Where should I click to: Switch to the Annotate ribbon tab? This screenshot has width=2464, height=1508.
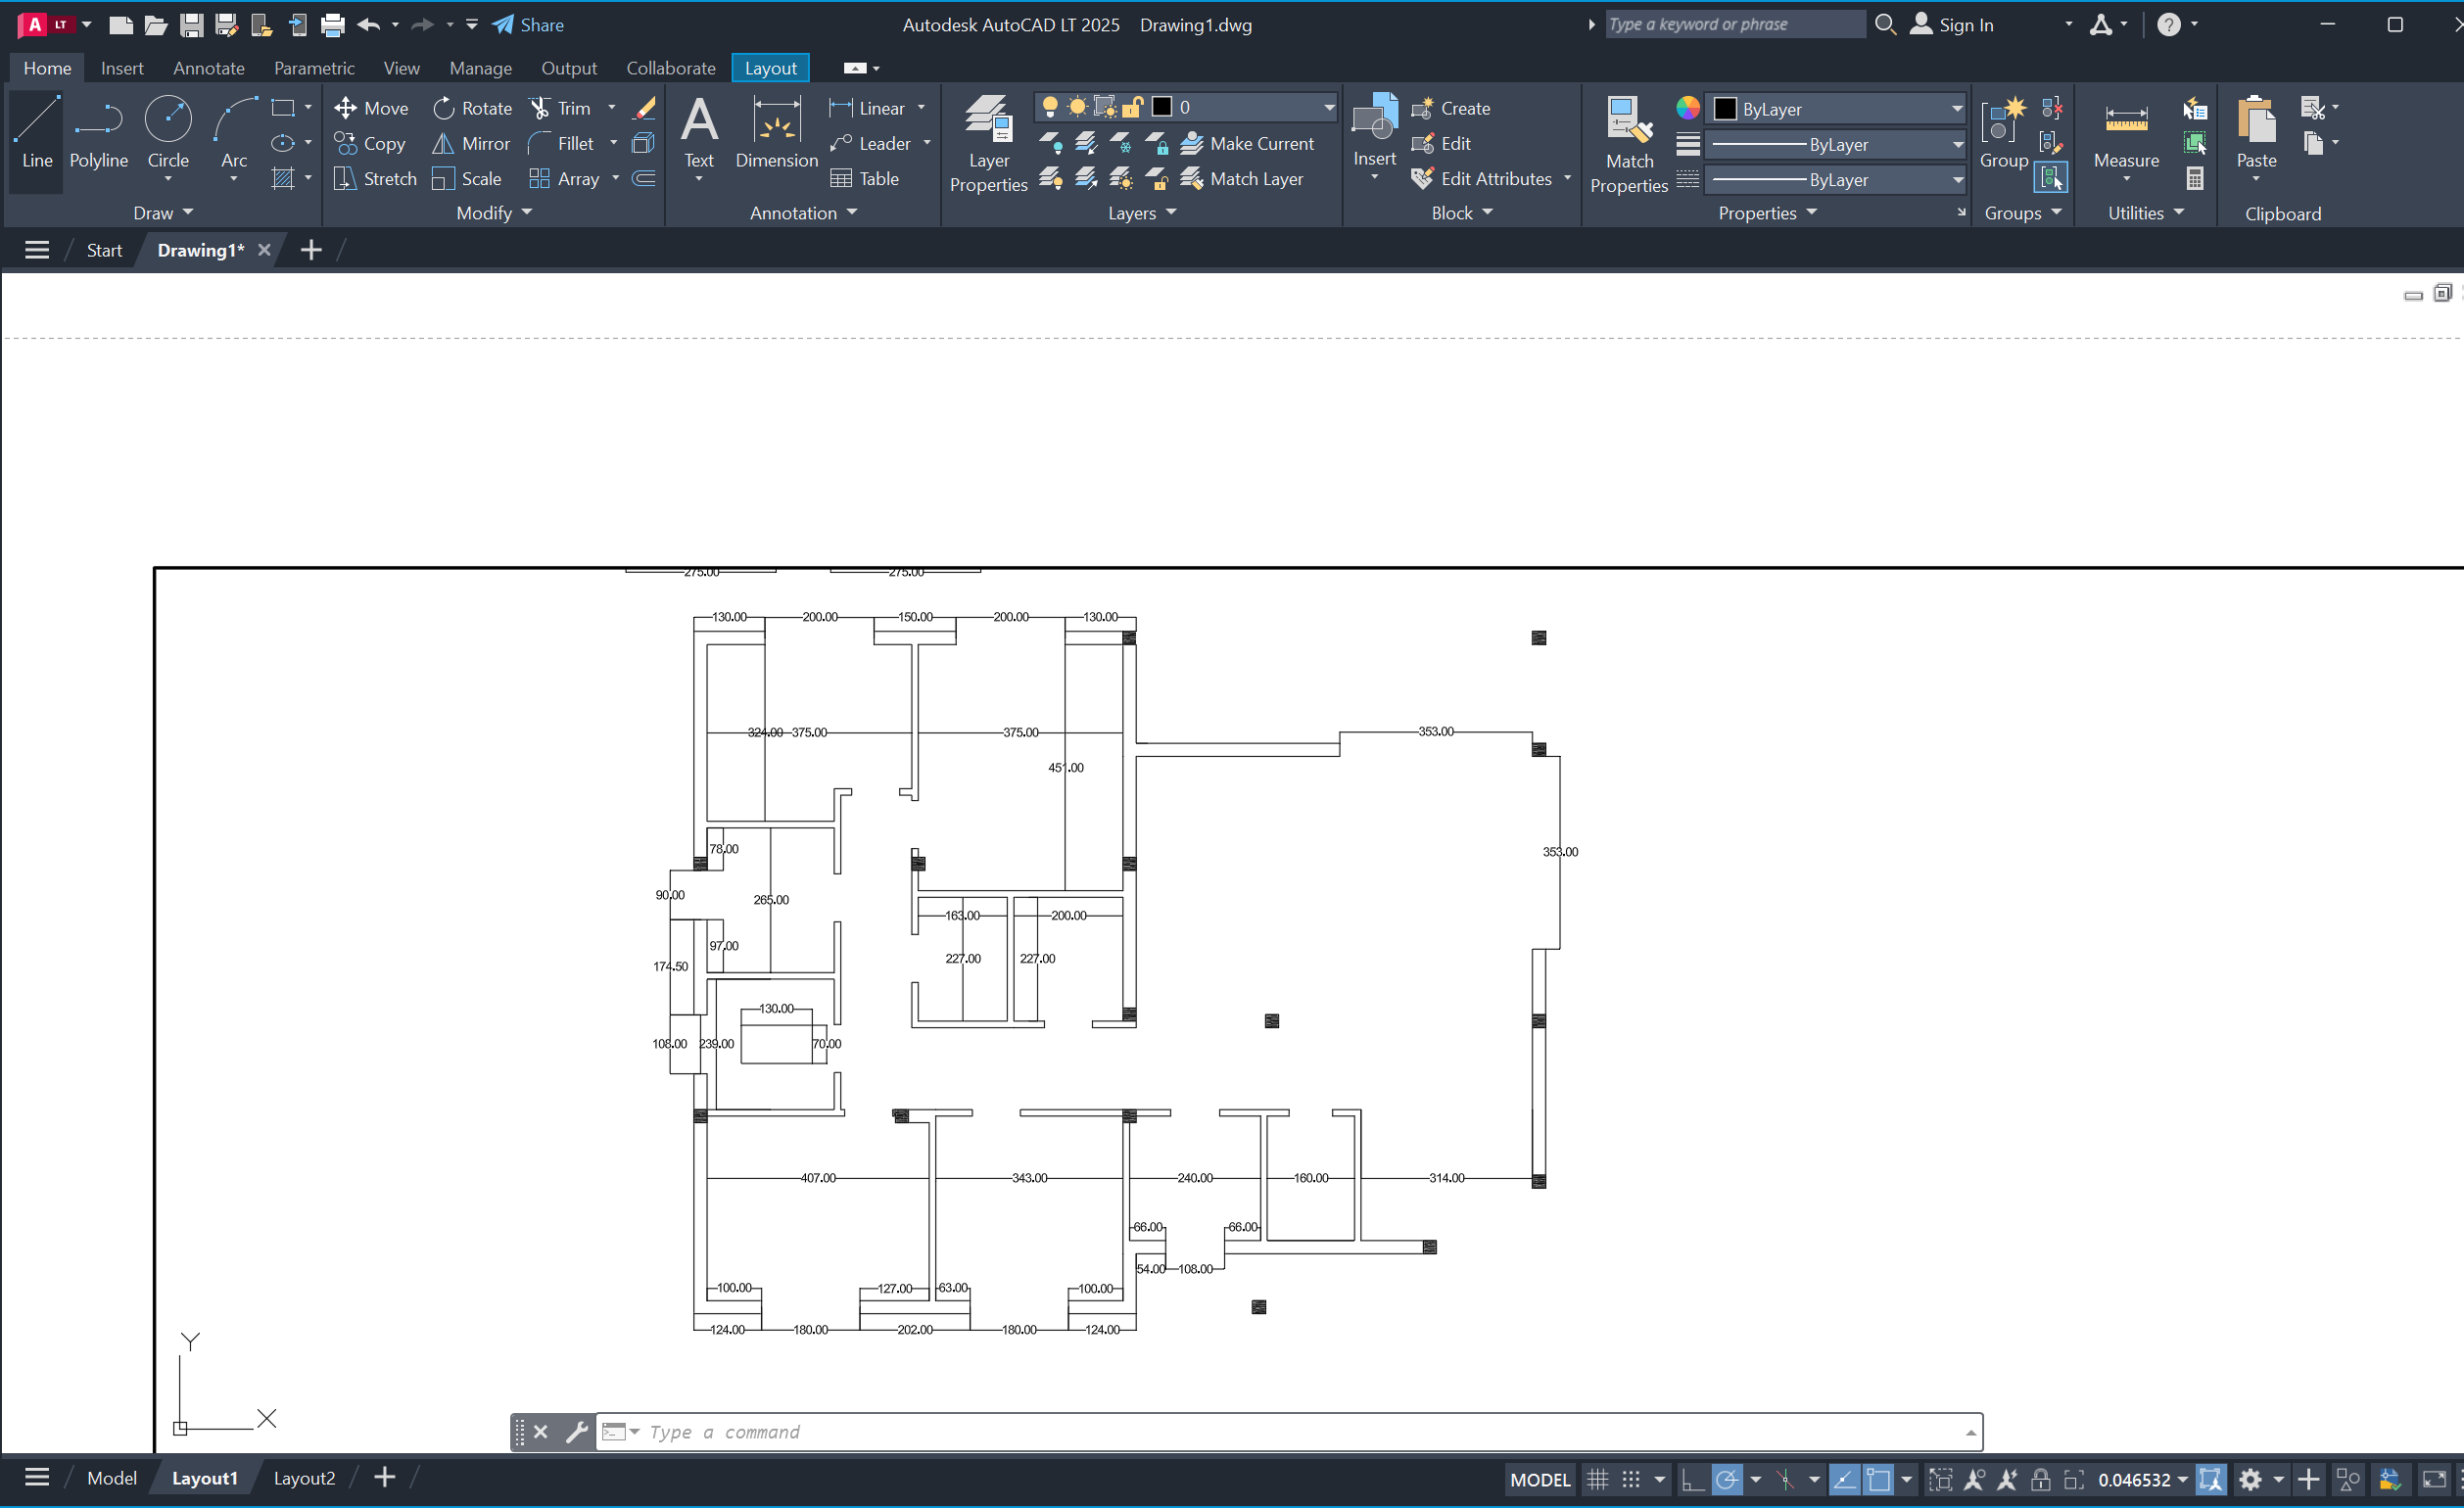coord(208,68)
